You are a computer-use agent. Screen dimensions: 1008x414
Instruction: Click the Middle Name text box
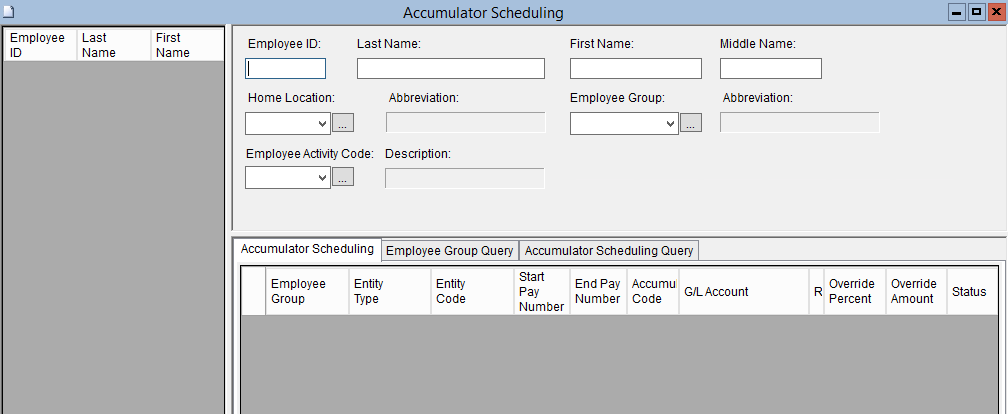pyautogui.click(x=770, y=68)
